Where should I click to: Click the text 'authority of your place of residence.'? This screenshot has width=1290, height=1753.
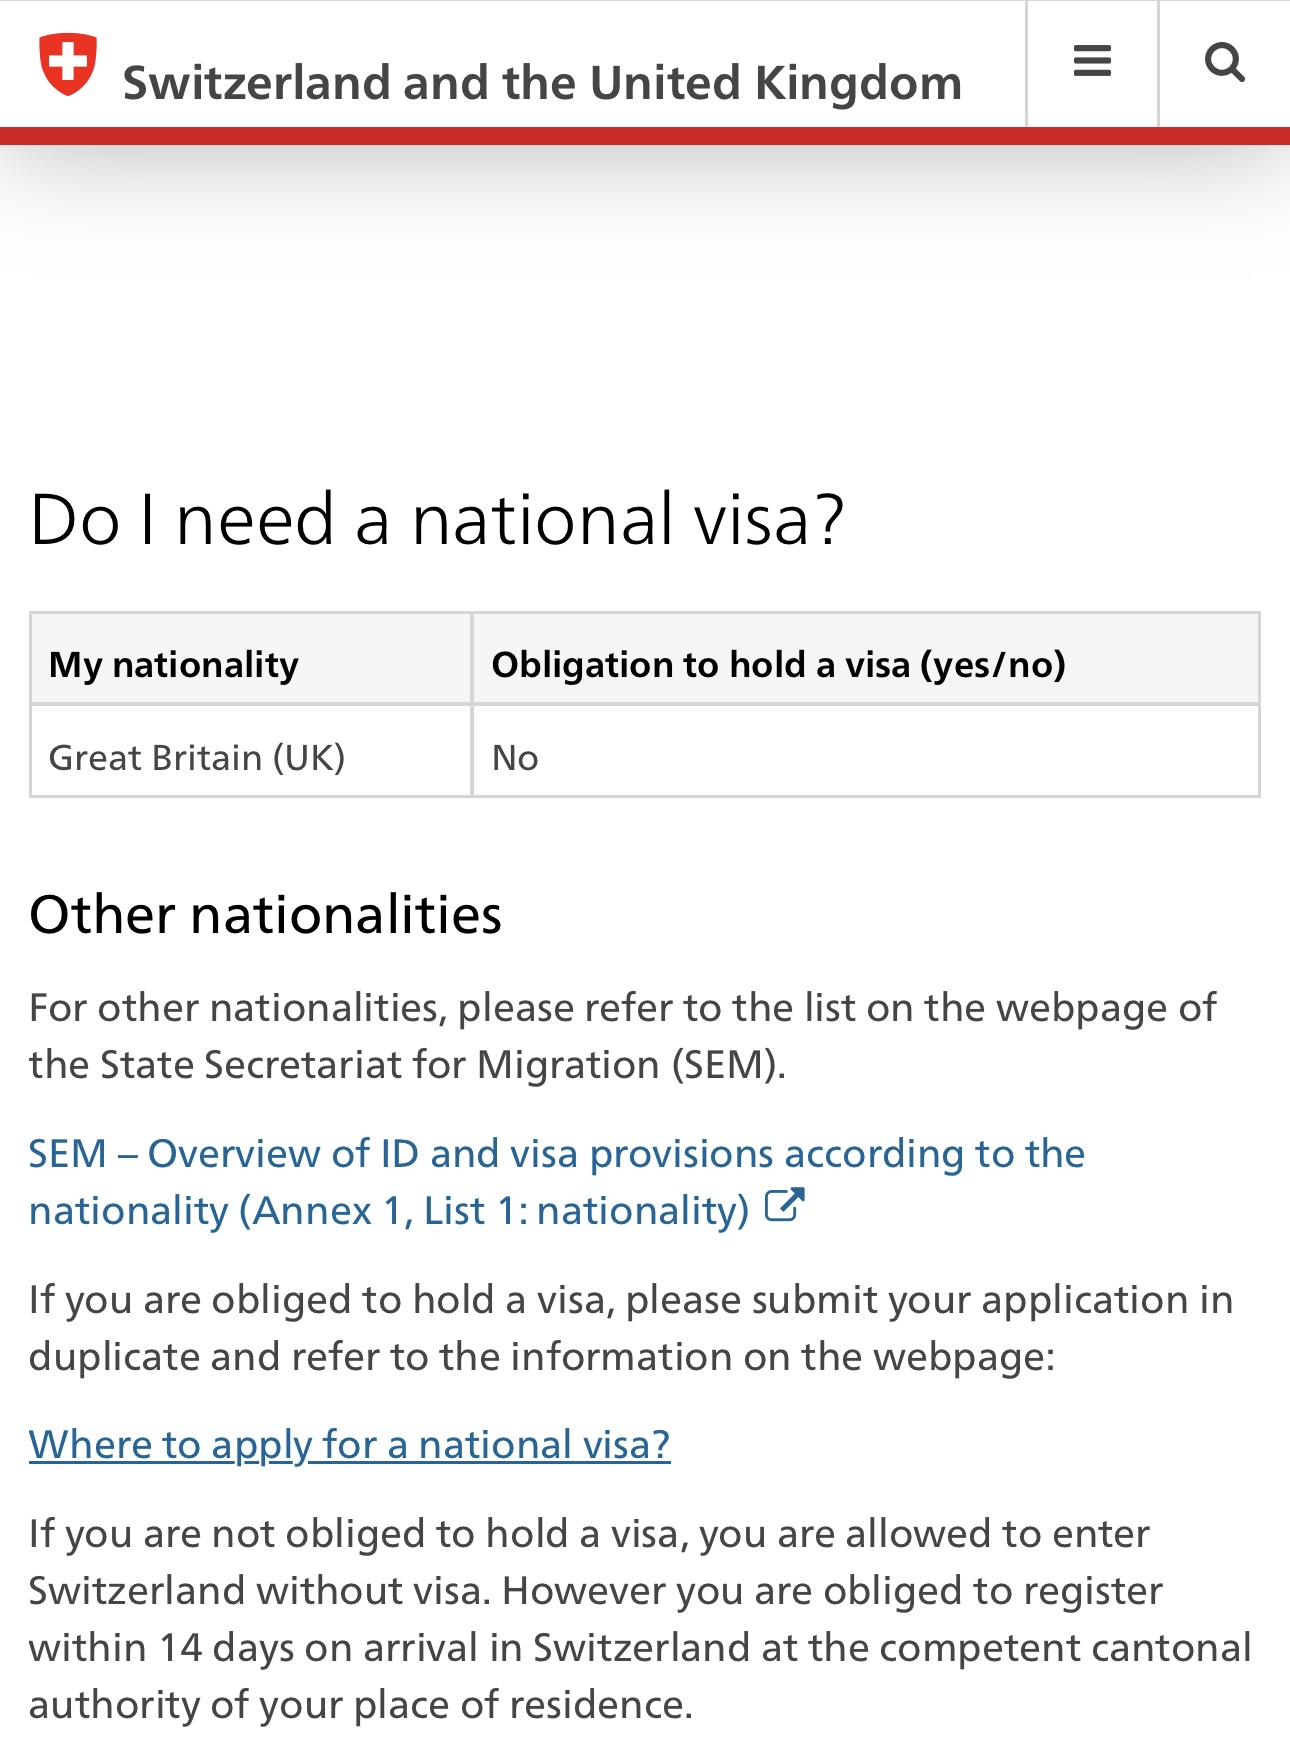(361, 1705)
